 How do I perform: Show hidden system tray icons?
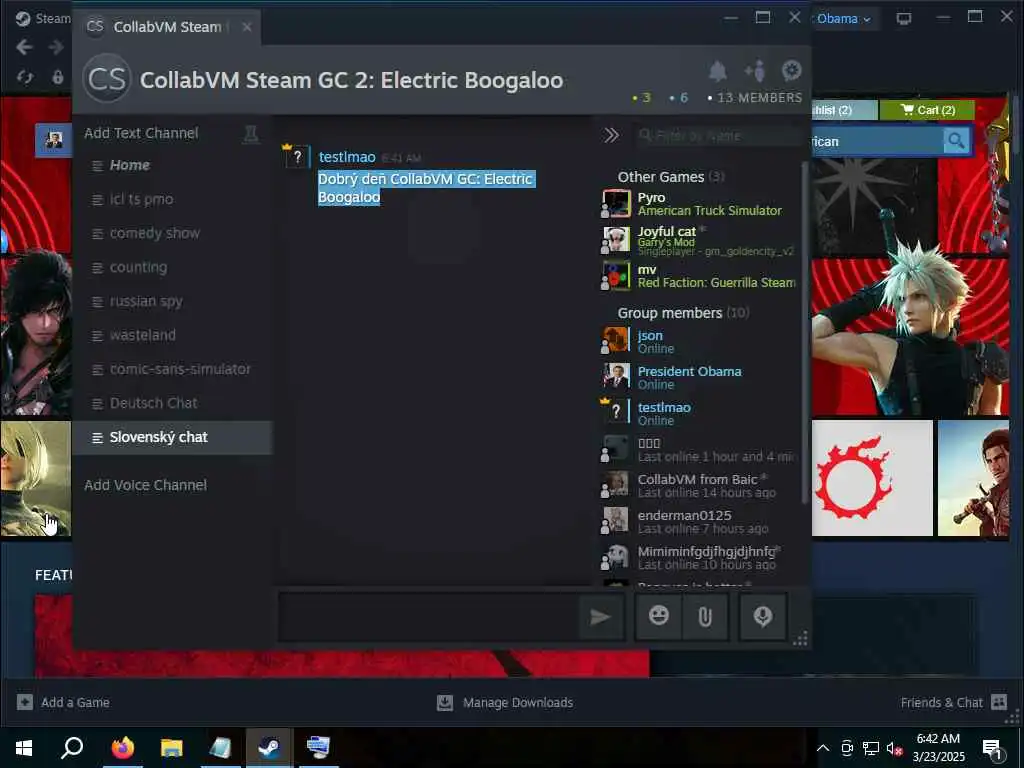click(x=823, y=748)
